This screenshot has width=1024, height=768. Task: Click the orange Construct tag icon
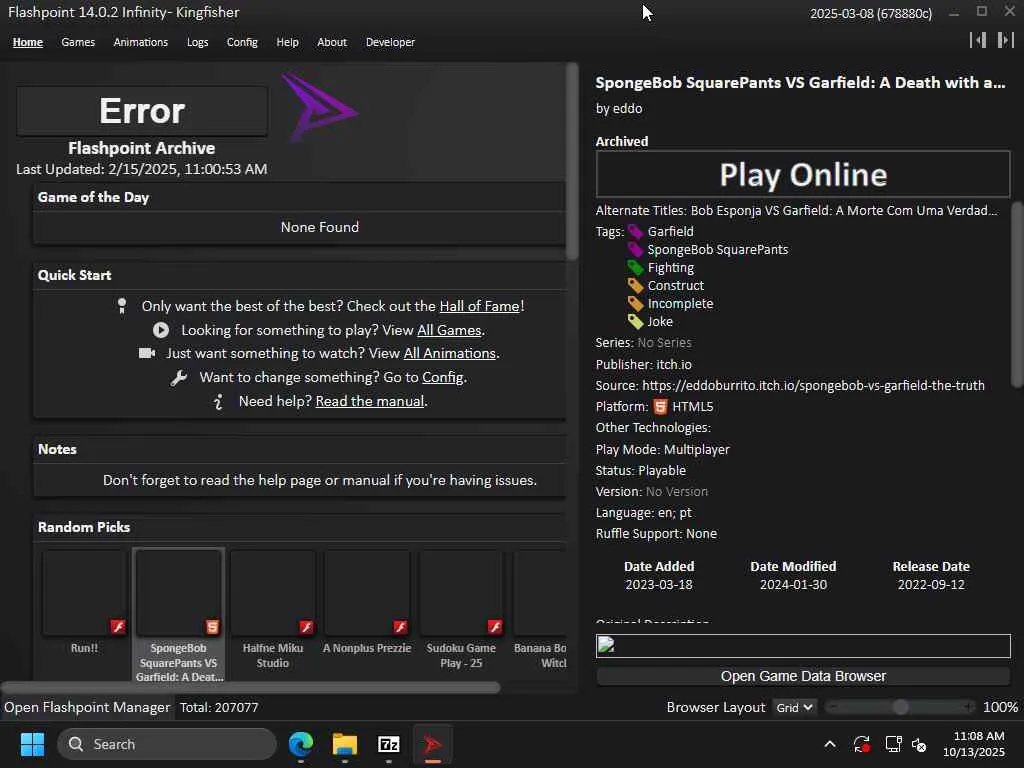(635, 285)
